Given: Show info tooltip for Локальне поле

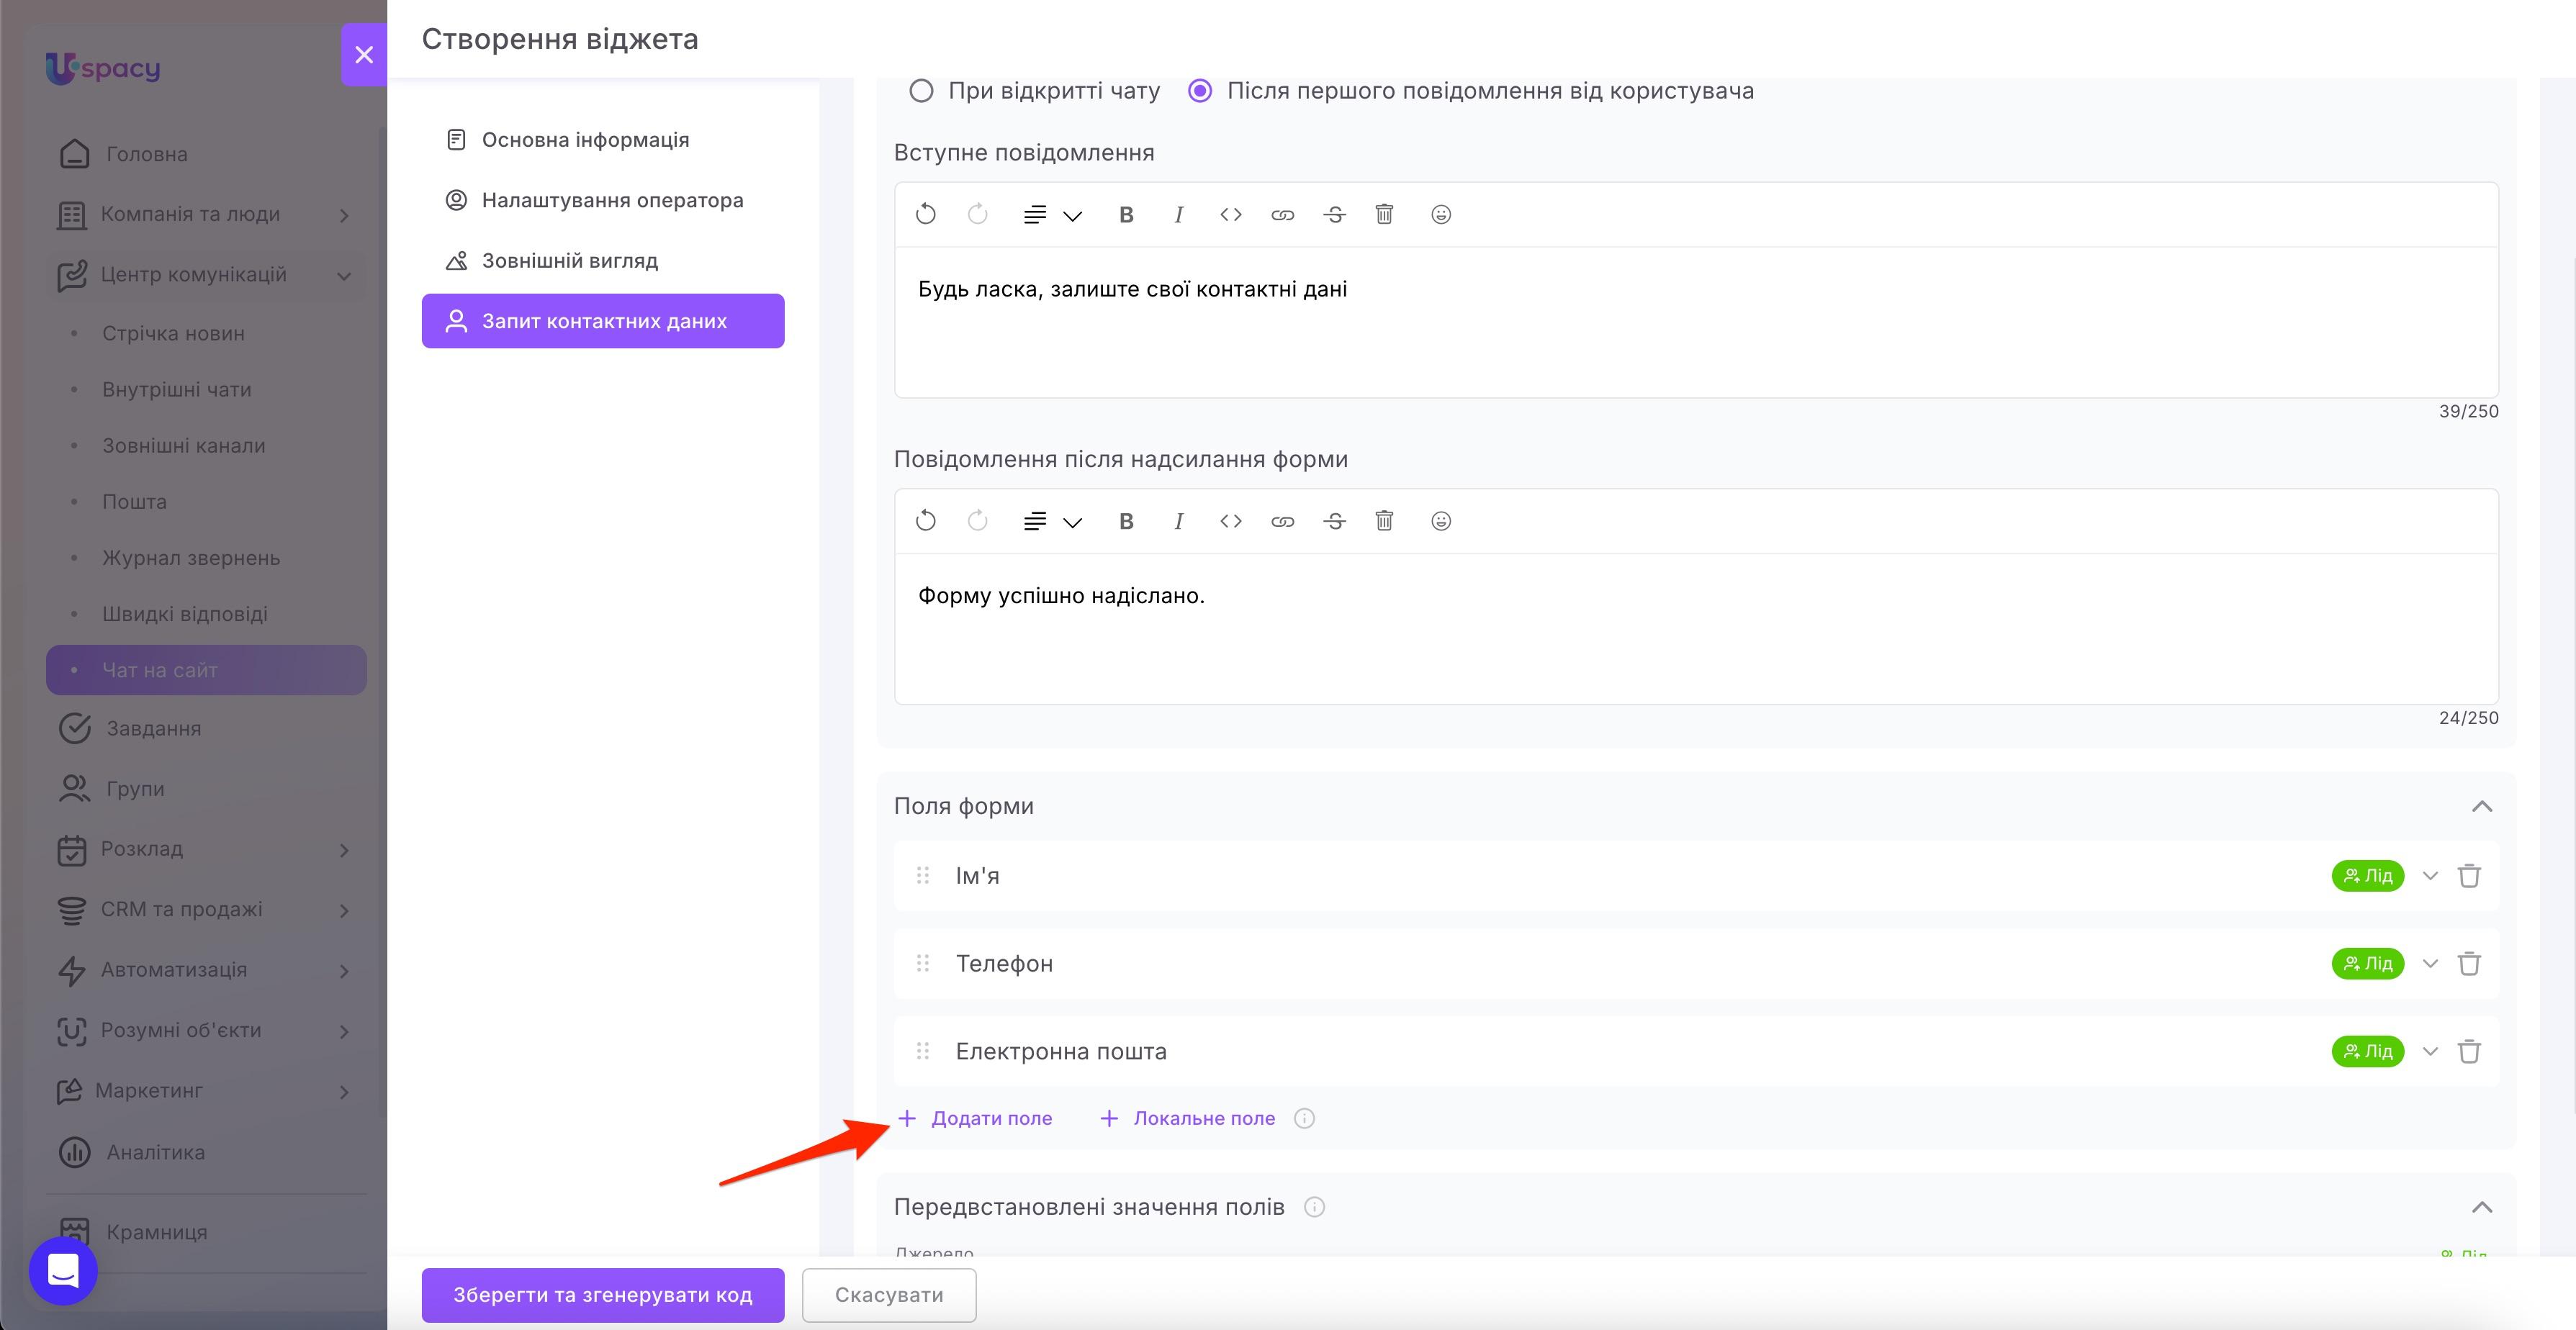Looking at the screenshot, I should pos(1304,1119).
